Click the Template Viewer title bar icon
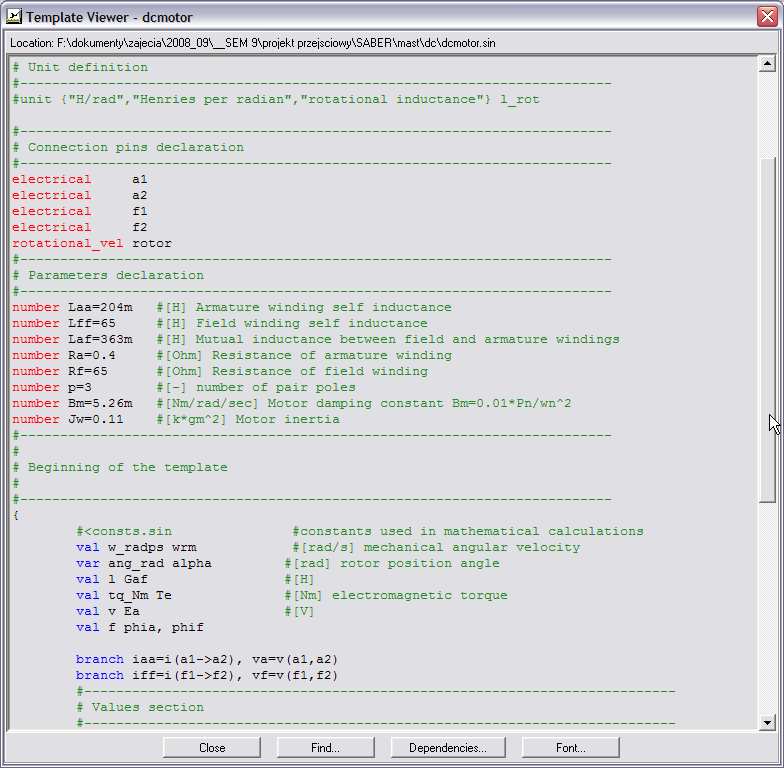 coord(14,16)
